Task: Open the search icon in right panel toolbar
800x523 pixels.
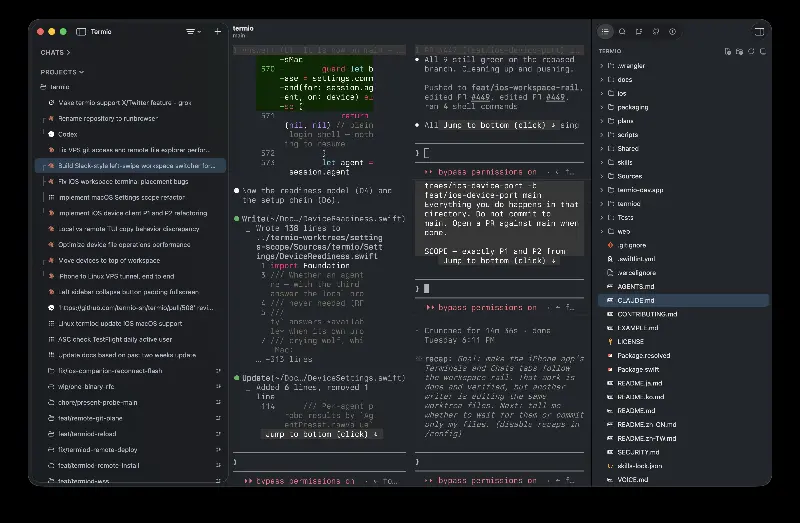Action: pos(622,32)
